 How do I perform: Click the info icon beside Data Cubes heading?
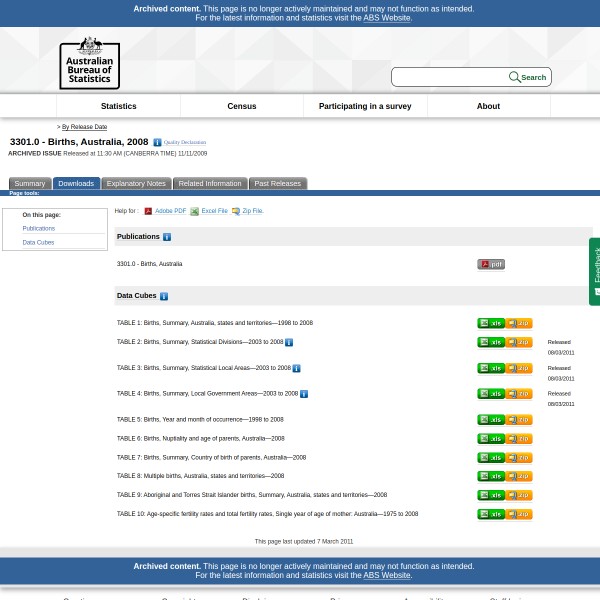164,296
